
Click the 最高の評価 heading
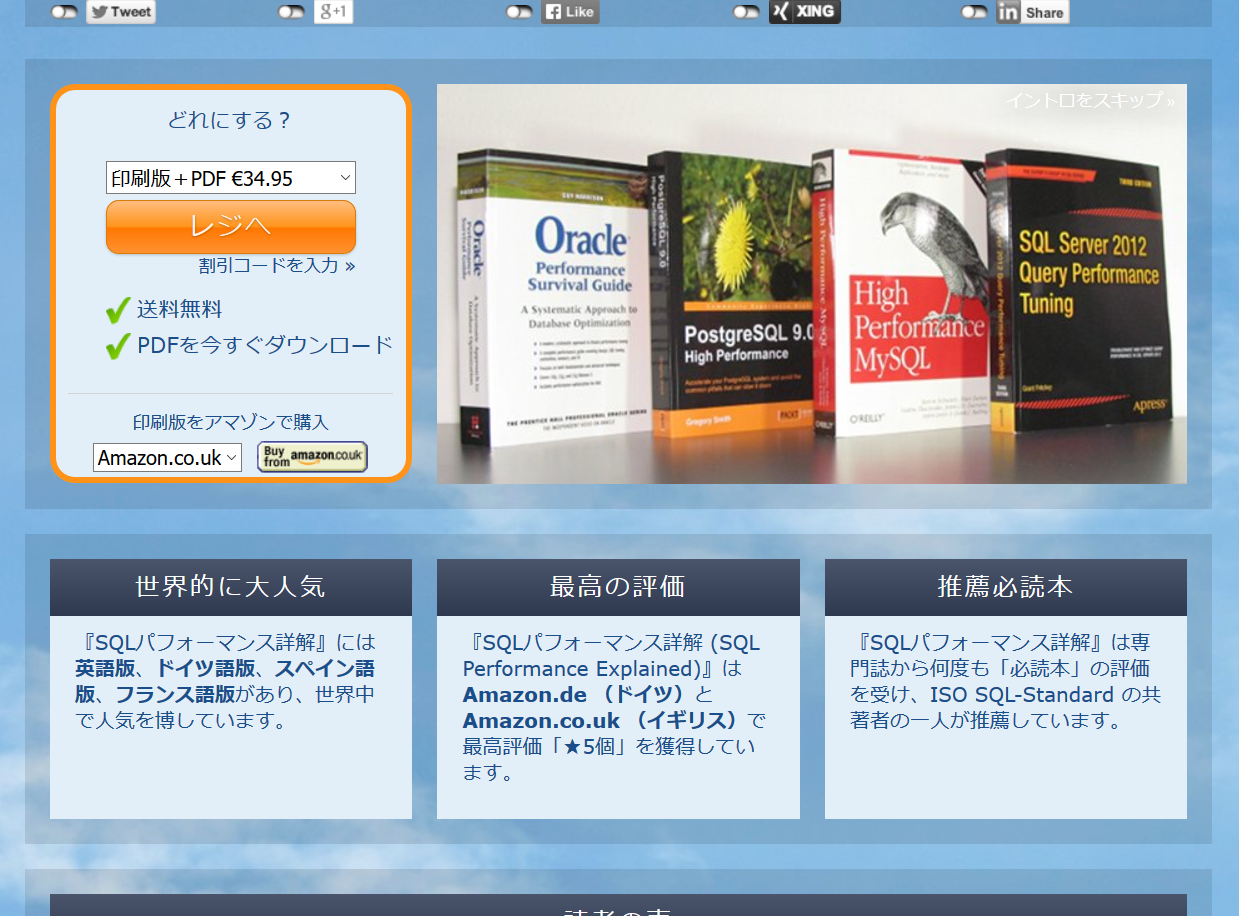(x=618, y=587)
